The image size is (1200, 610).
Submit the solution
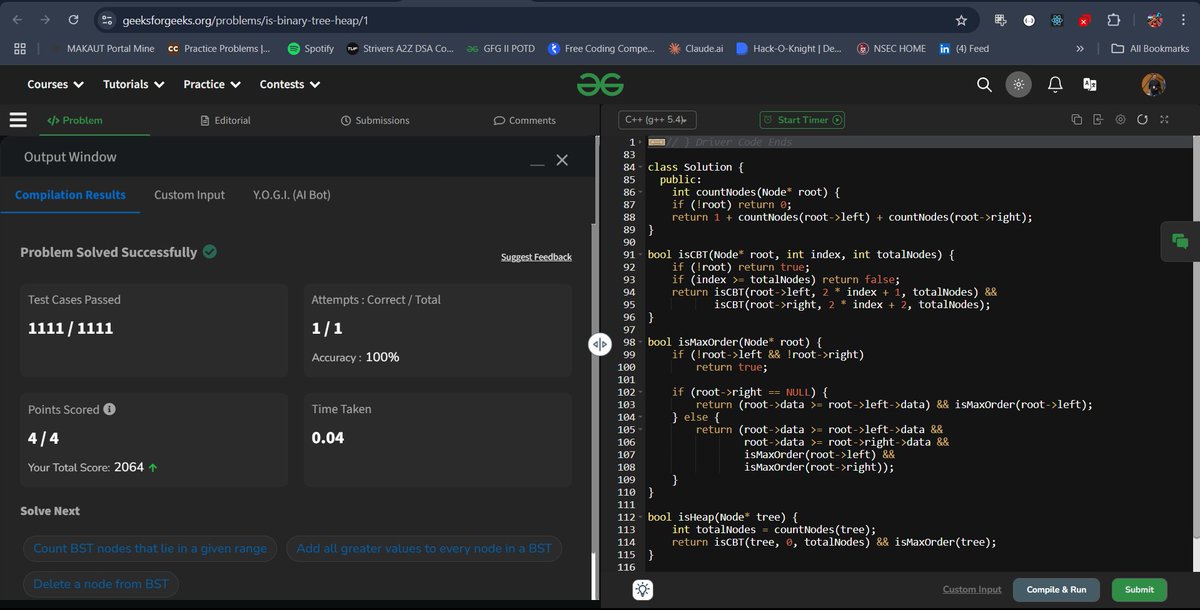pos(1138,590)
